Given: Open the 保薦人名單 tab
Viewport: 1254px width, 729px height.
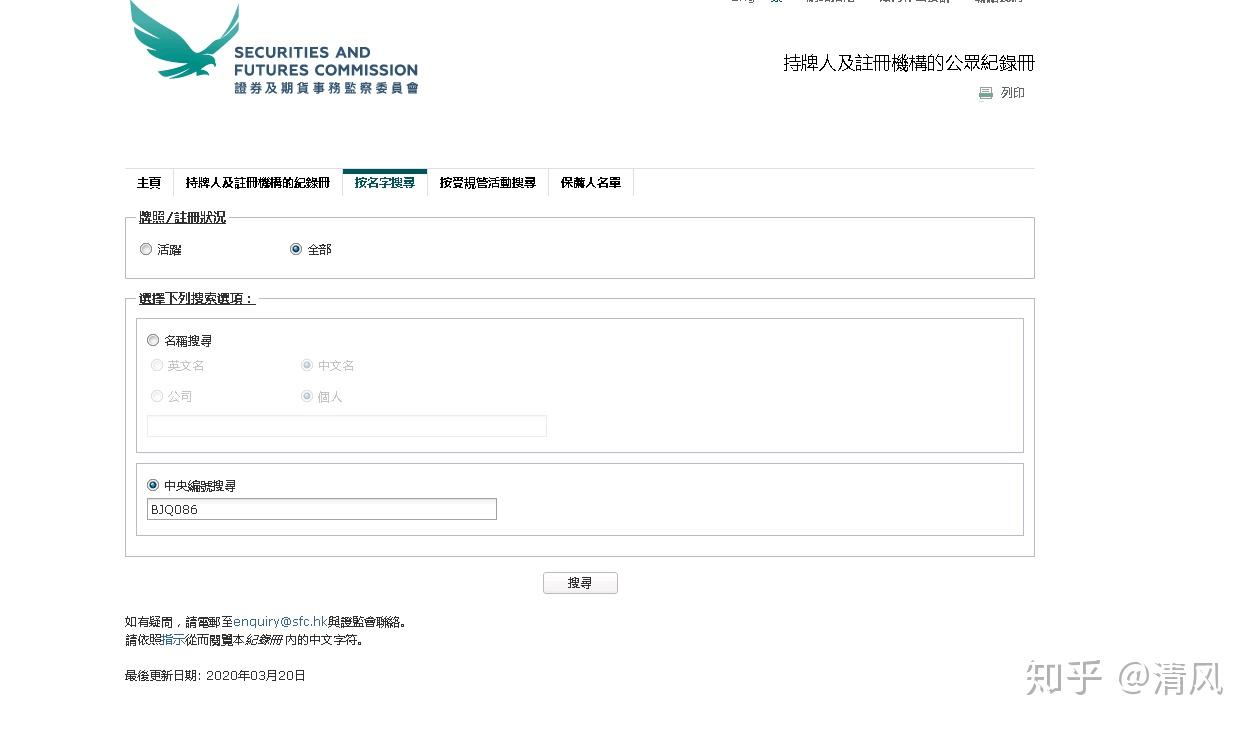Looking at the screenshot, I should tap(590, 182).
